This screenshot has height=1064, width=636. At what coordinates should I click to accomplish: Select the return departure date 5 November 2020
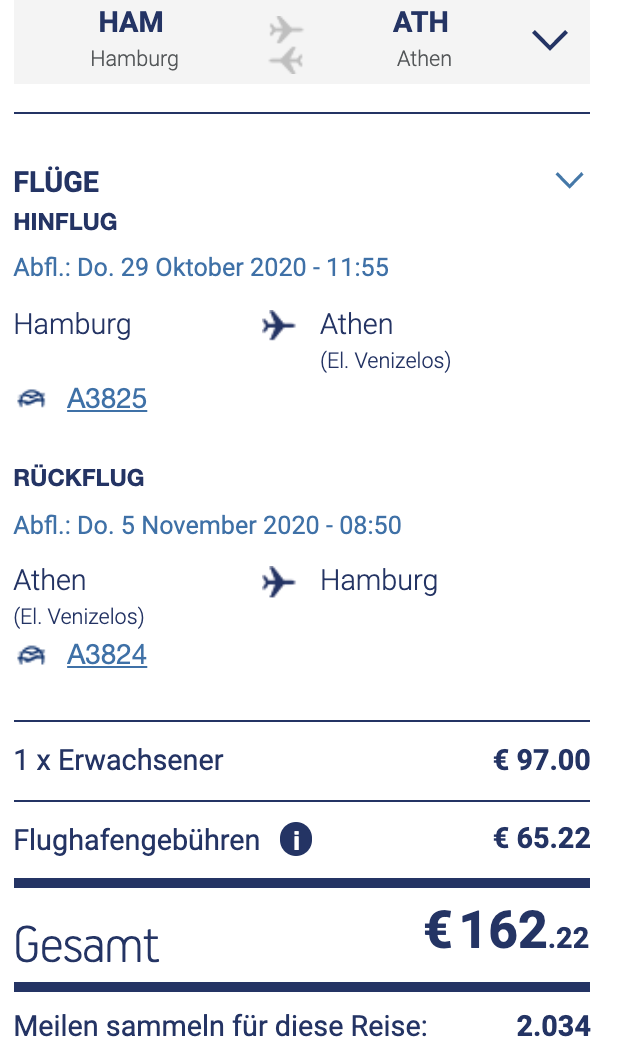207,525
